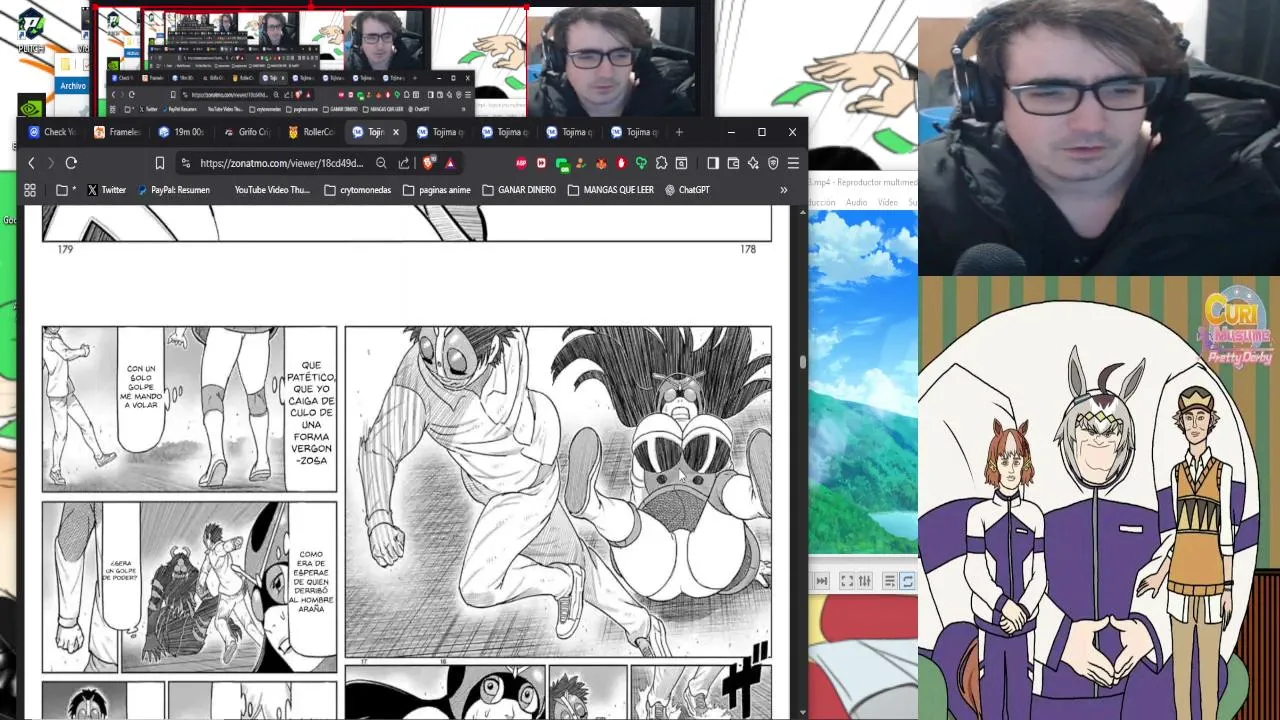The height and width of the screenshot is (720, 1280).
Task: Open Video menu in VLC media player window
Action: point(888,202)
